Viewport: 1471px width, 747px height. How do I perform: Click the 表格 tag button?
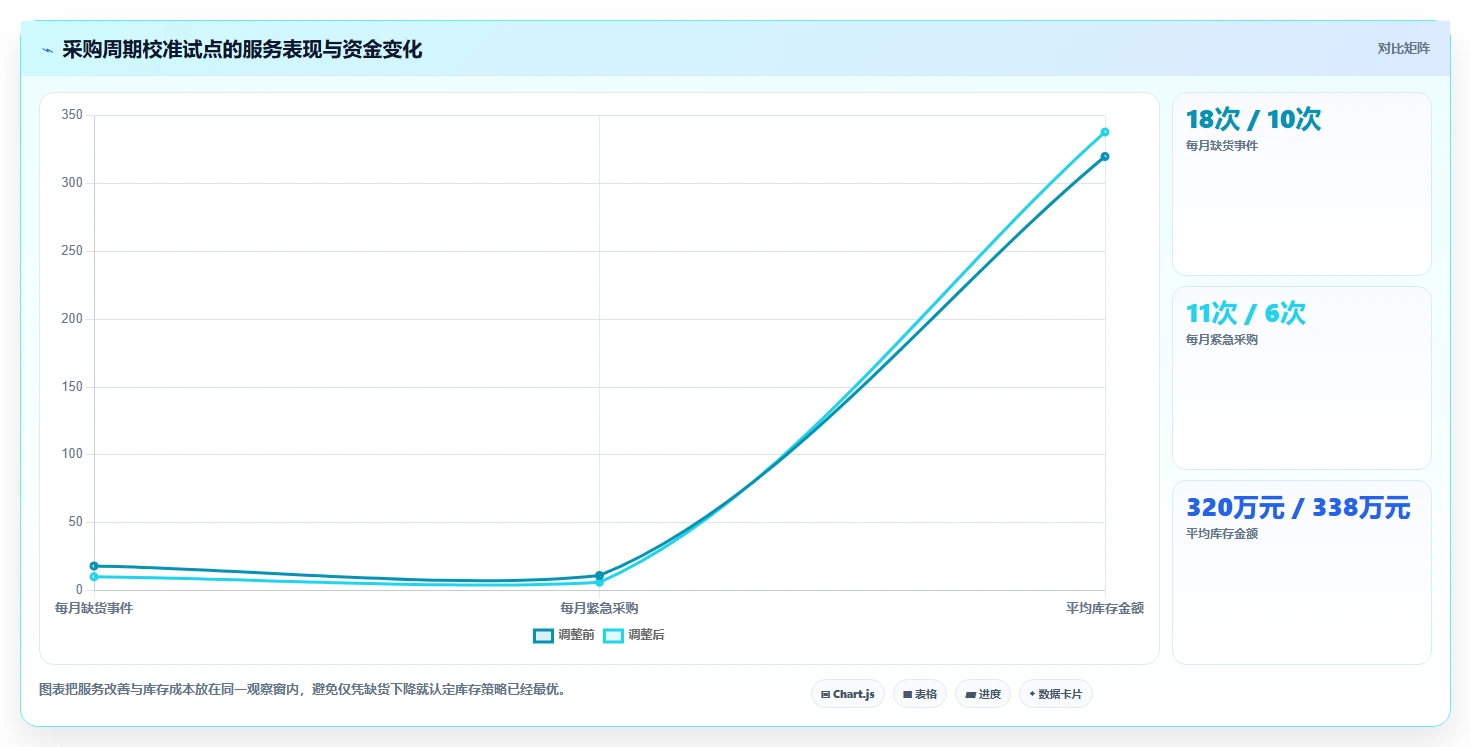point(920,694)
